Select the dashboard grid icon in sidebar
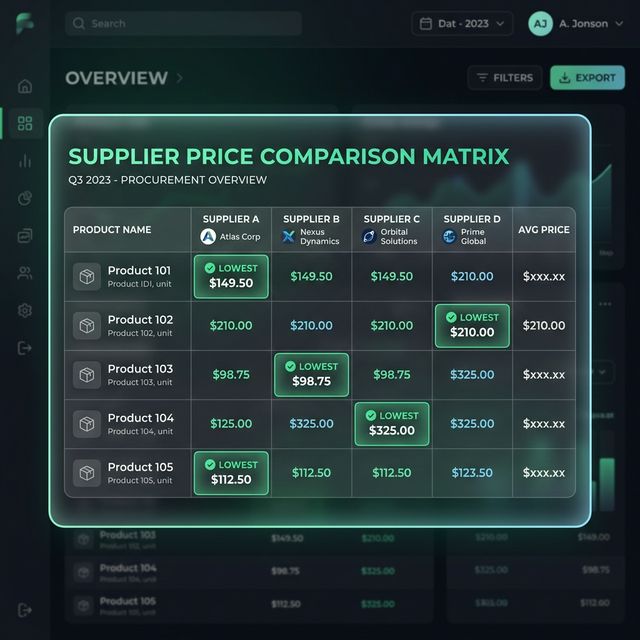Image resolution: width=640 pixels, height=640 pixels. (x=25, y=123)
